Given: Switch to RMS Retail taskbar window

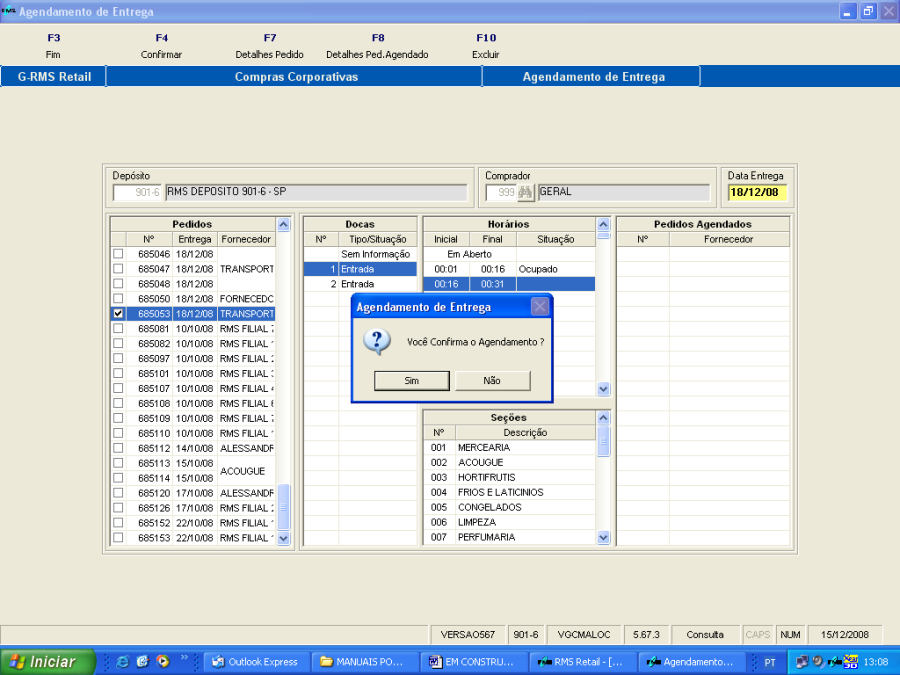Looking at the screenshot, I should tap(581, 662).
